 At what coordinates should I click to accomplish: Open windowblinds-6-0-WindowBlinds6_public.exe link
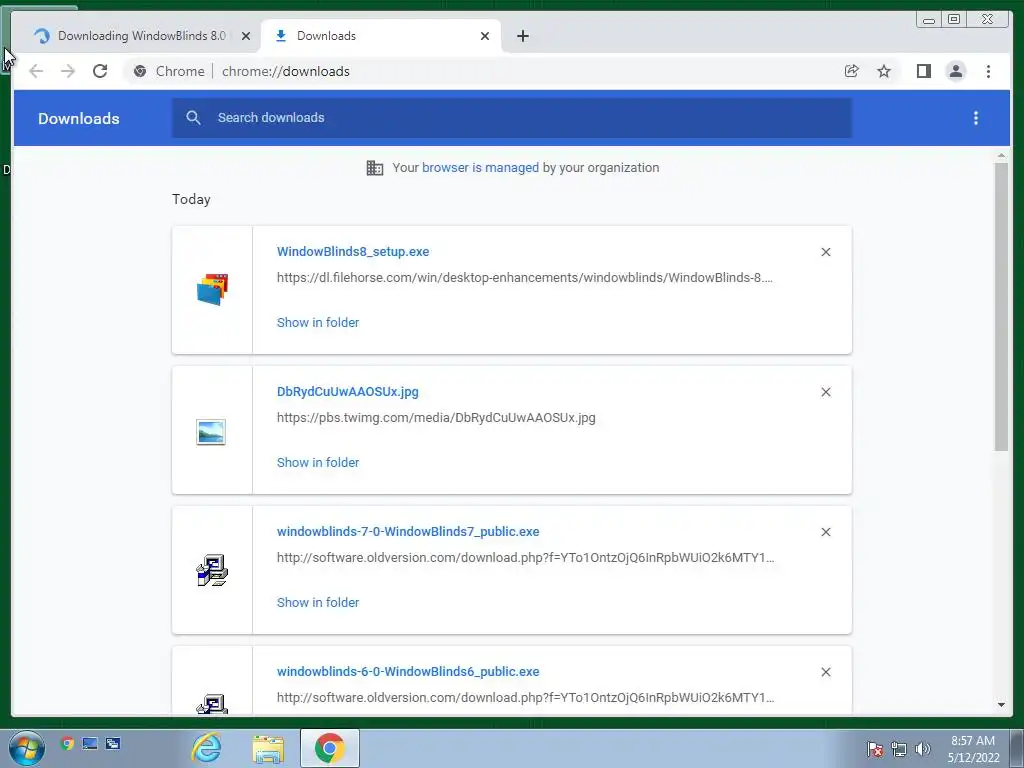coord(408,671)
